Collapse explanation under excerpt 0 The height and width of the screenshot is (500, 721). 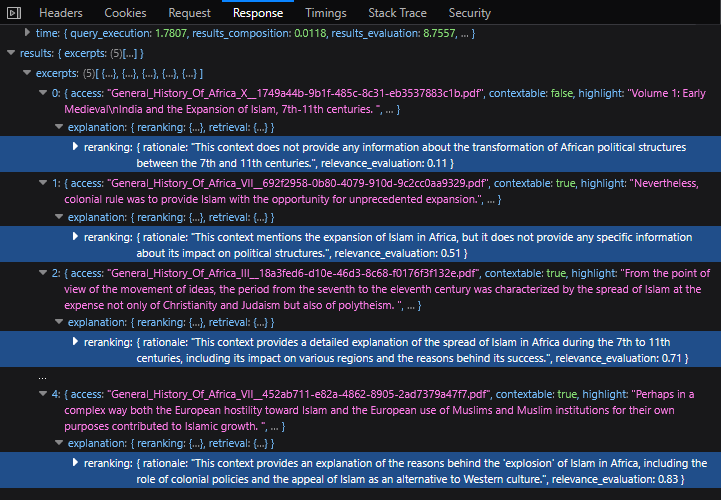(59, 127)
